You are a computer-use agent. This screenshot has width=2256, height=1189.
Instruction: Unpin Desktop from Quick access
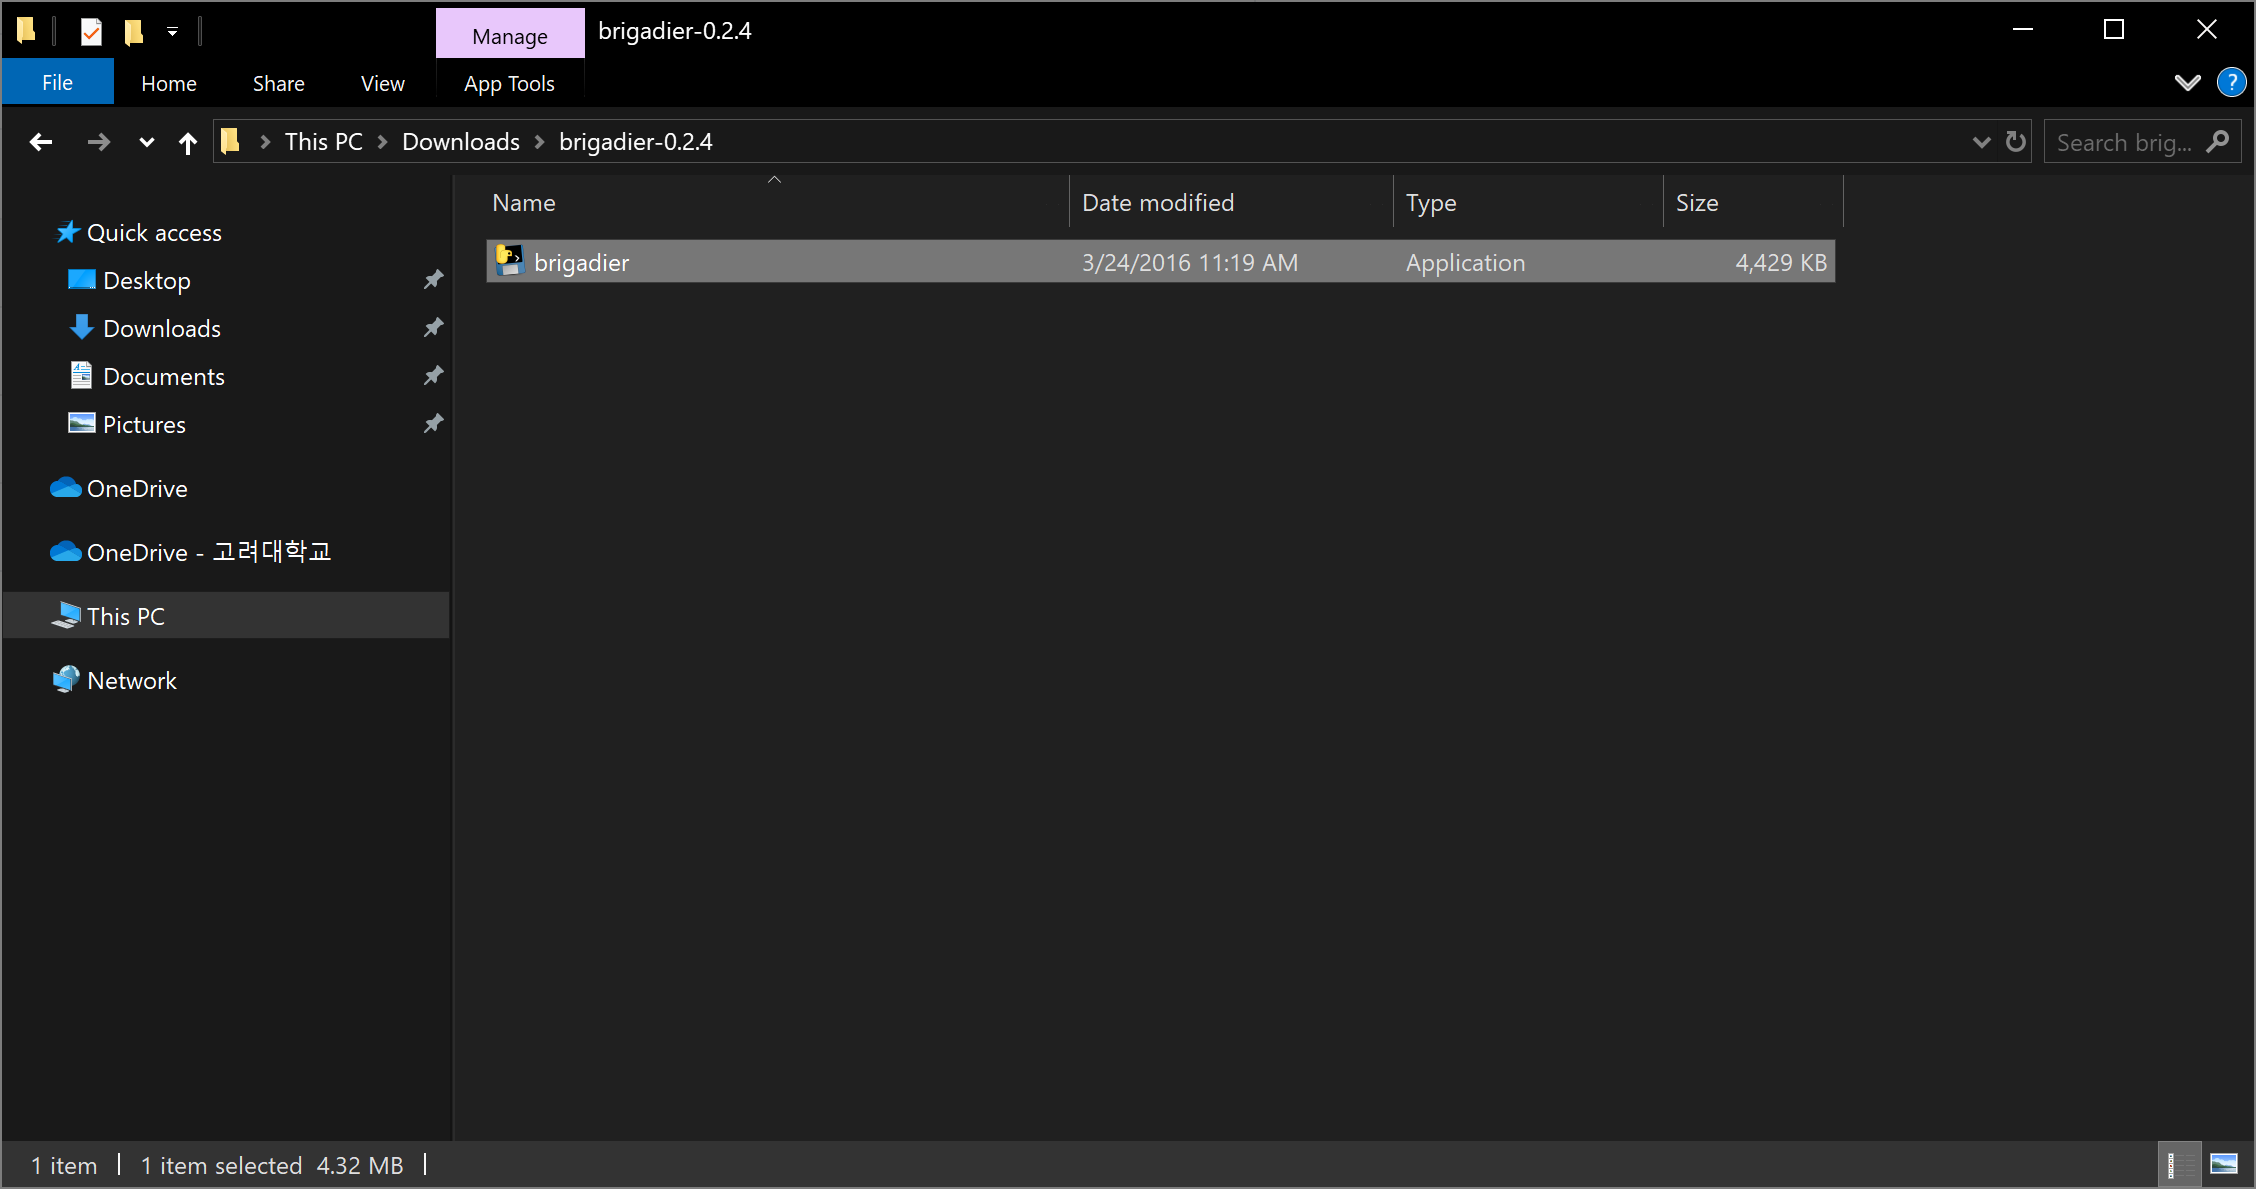click(433, 280)
